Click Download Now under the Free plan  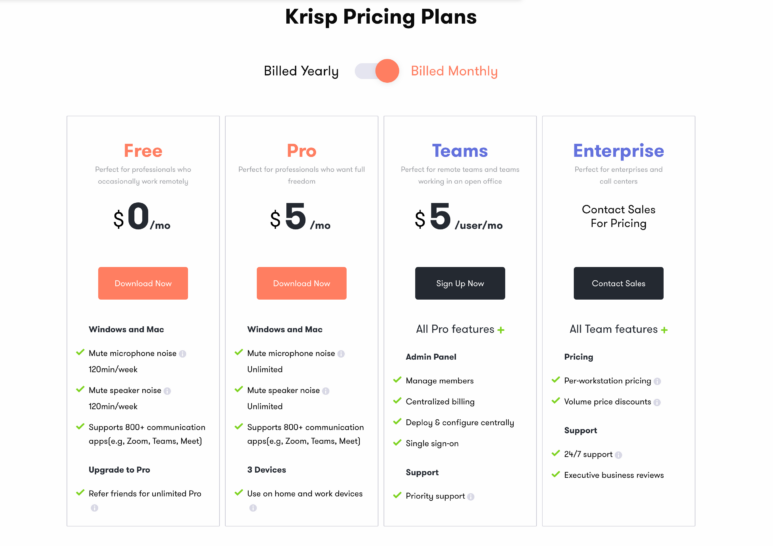143,283
